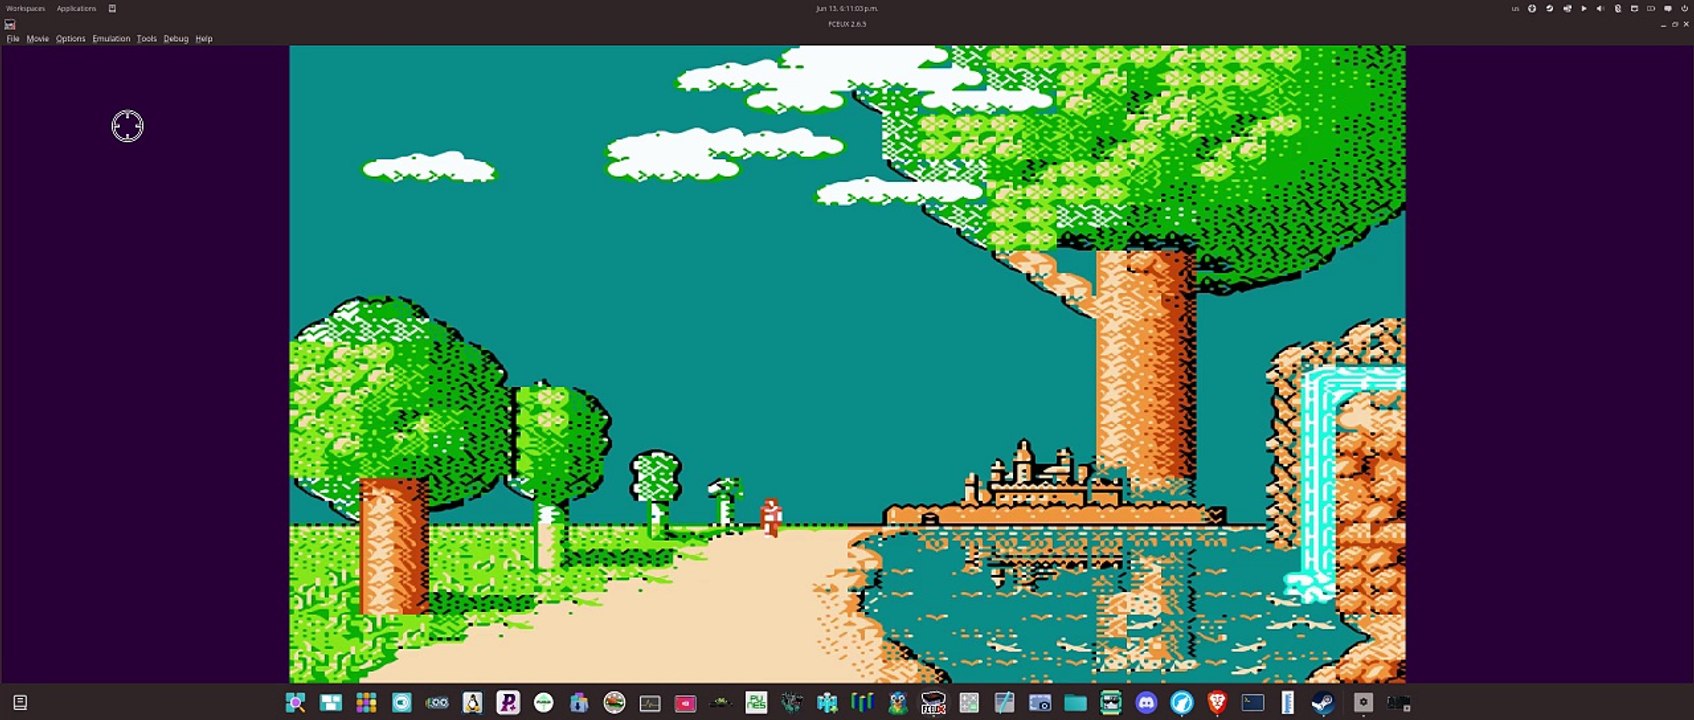This screenshot has height=720, width=1694.
Task: Open the puNES emulator from dock
Action: pos(756,702)
